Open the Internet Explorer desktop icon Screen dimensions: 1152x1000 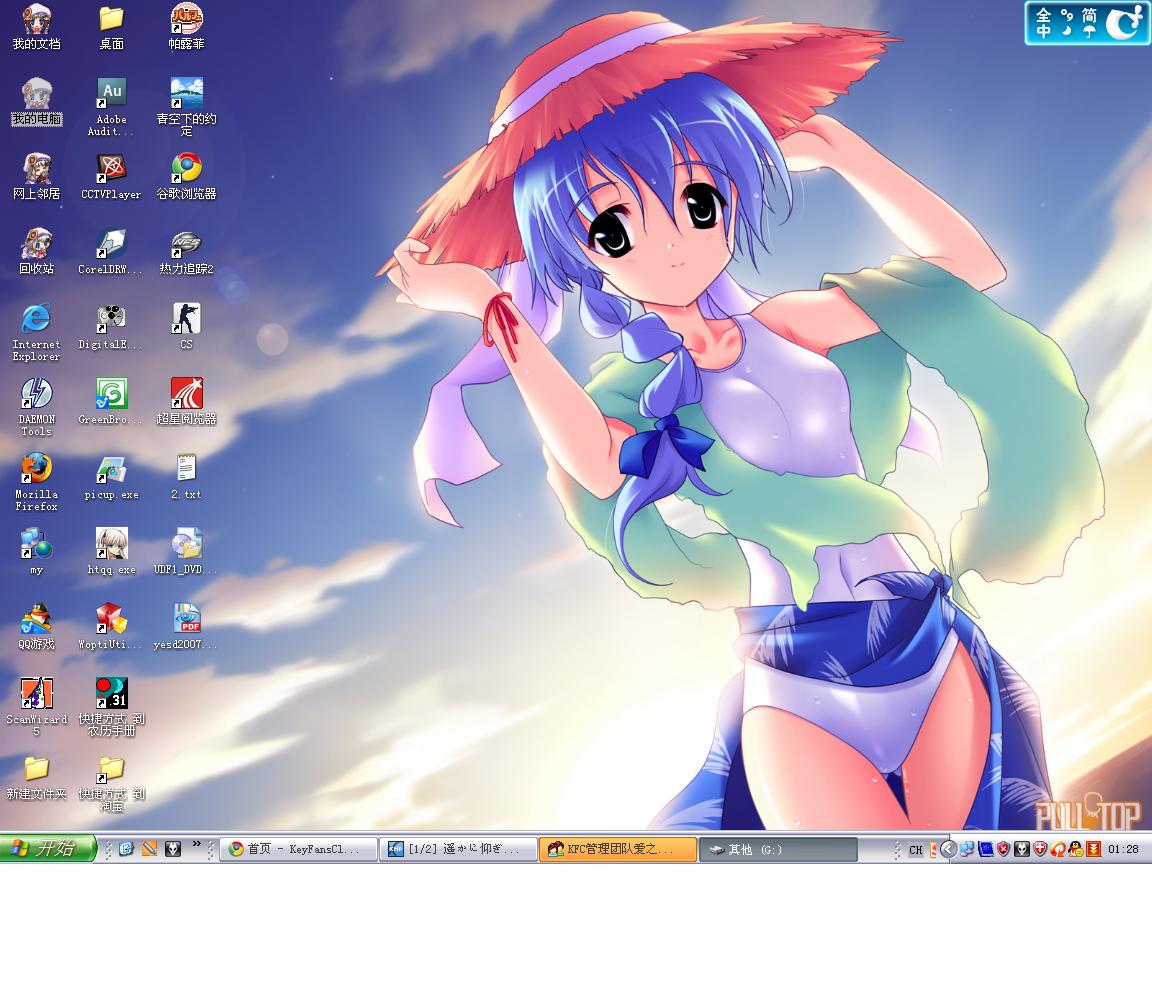tap(37, 332)
